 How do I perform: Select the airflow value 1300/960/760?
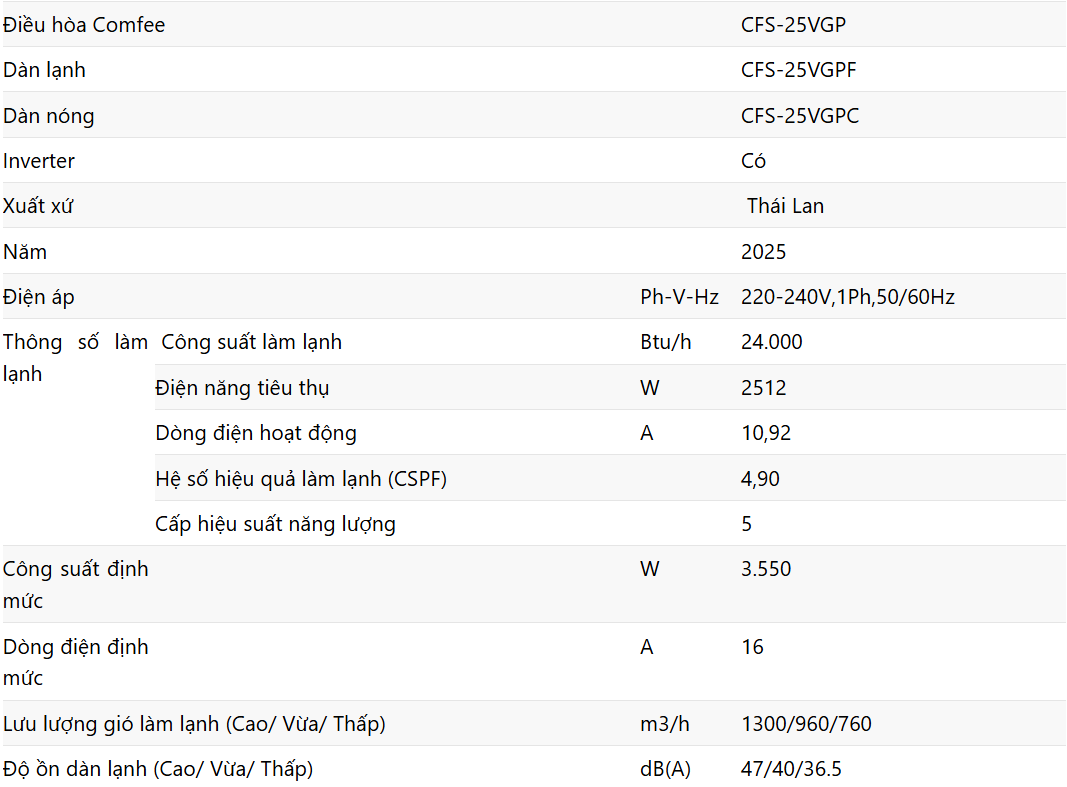click(806, 724)
